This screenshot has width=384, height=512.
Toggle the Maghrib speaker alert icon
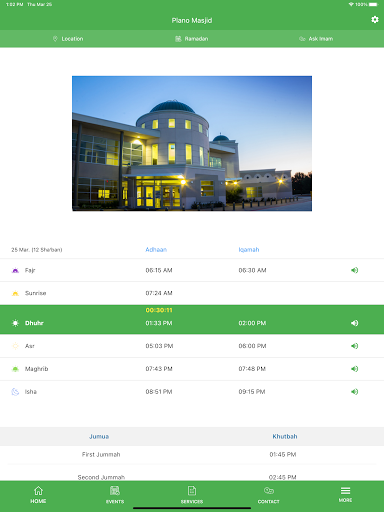click(354, 369)
